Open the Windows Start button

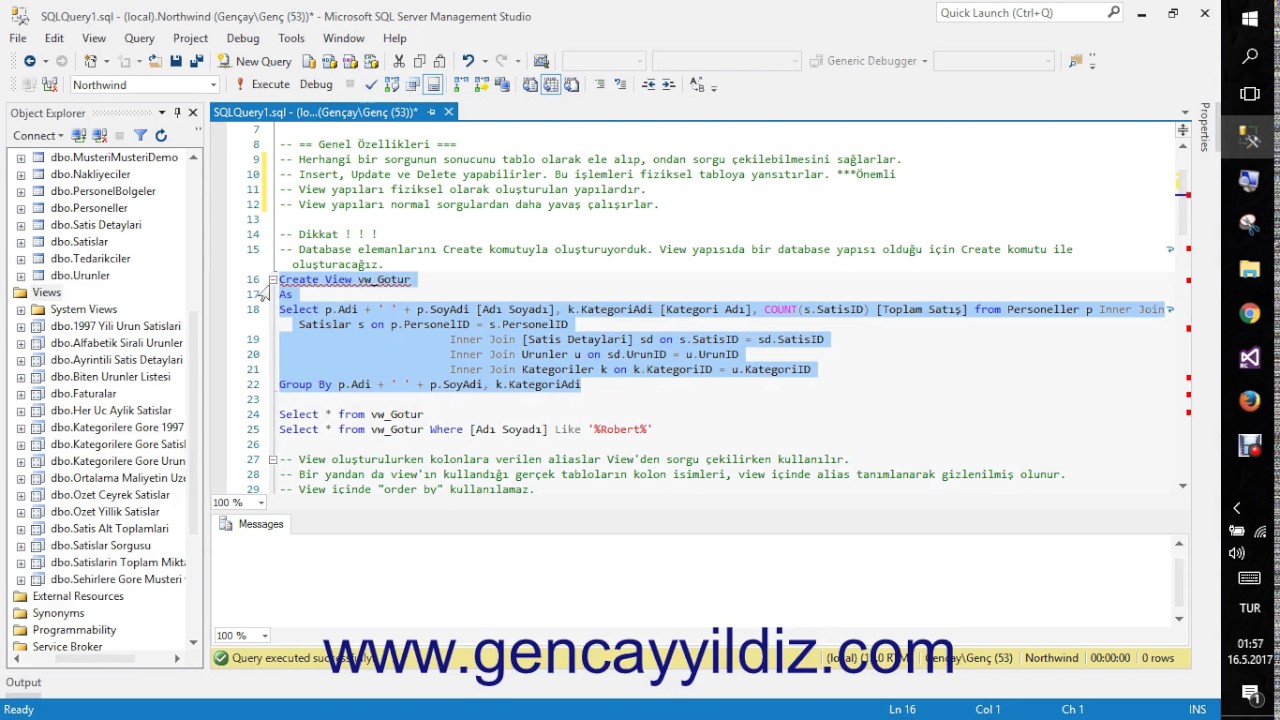pyautogui.click(x=1250, y=18)
